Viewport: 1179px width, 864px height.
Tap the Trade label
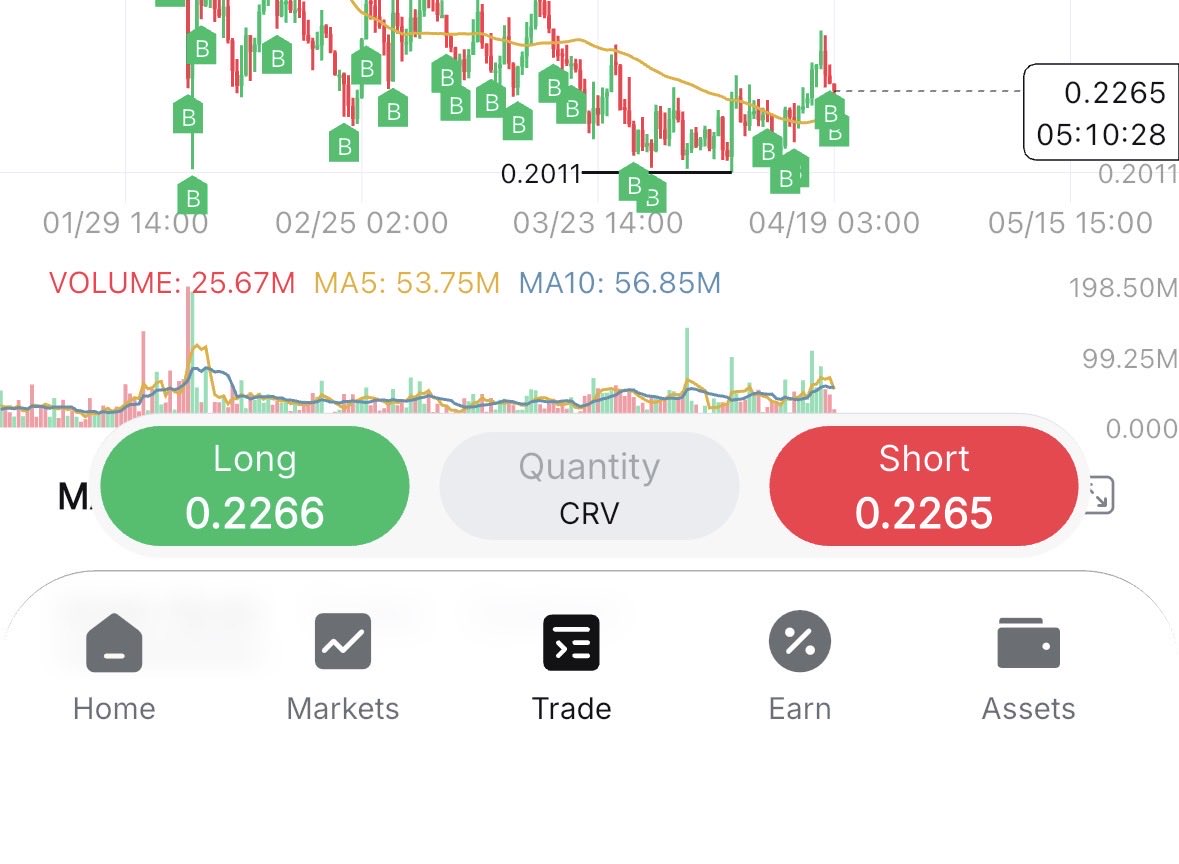[571, 708]
